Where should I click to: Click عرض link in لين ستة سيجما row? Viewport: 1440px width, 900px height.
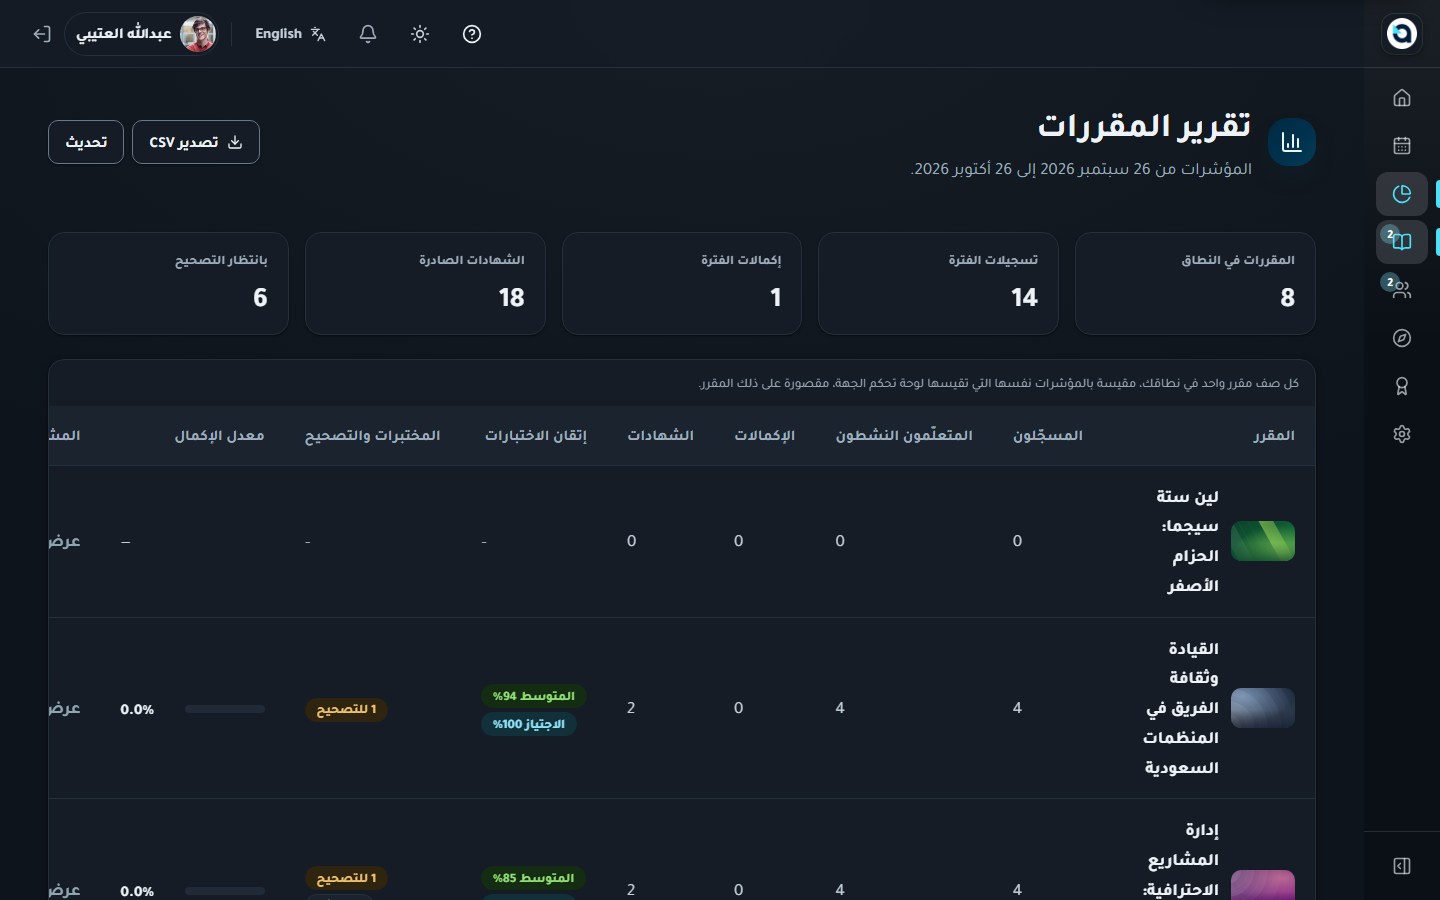[64, 541]
